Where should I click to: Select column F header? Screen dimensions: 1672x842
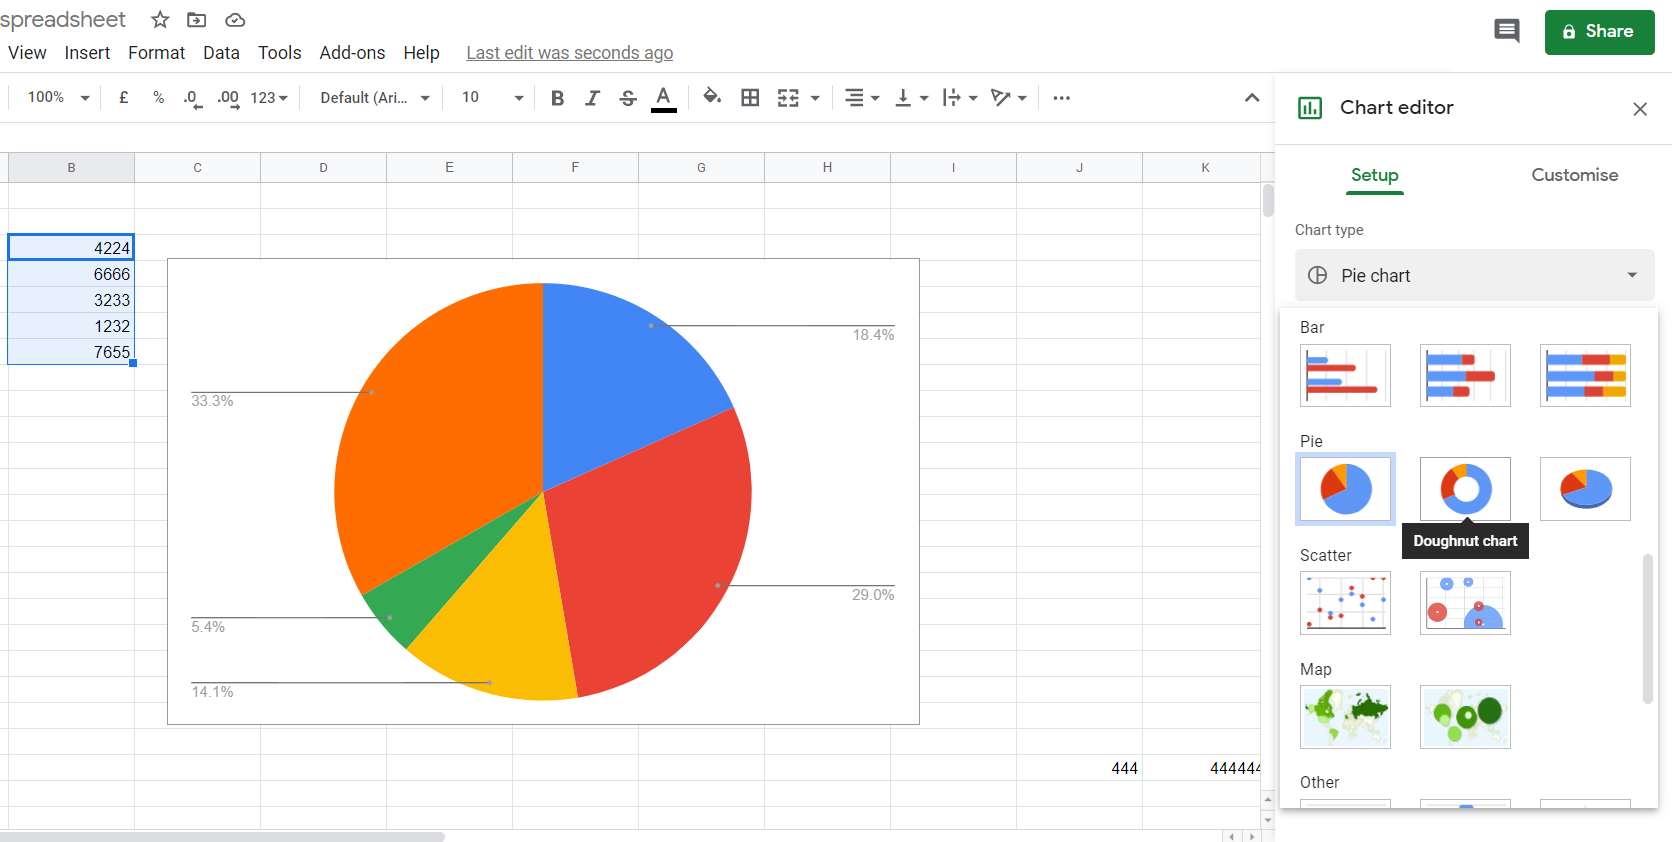pyautogui.click(x=575, y=168)
